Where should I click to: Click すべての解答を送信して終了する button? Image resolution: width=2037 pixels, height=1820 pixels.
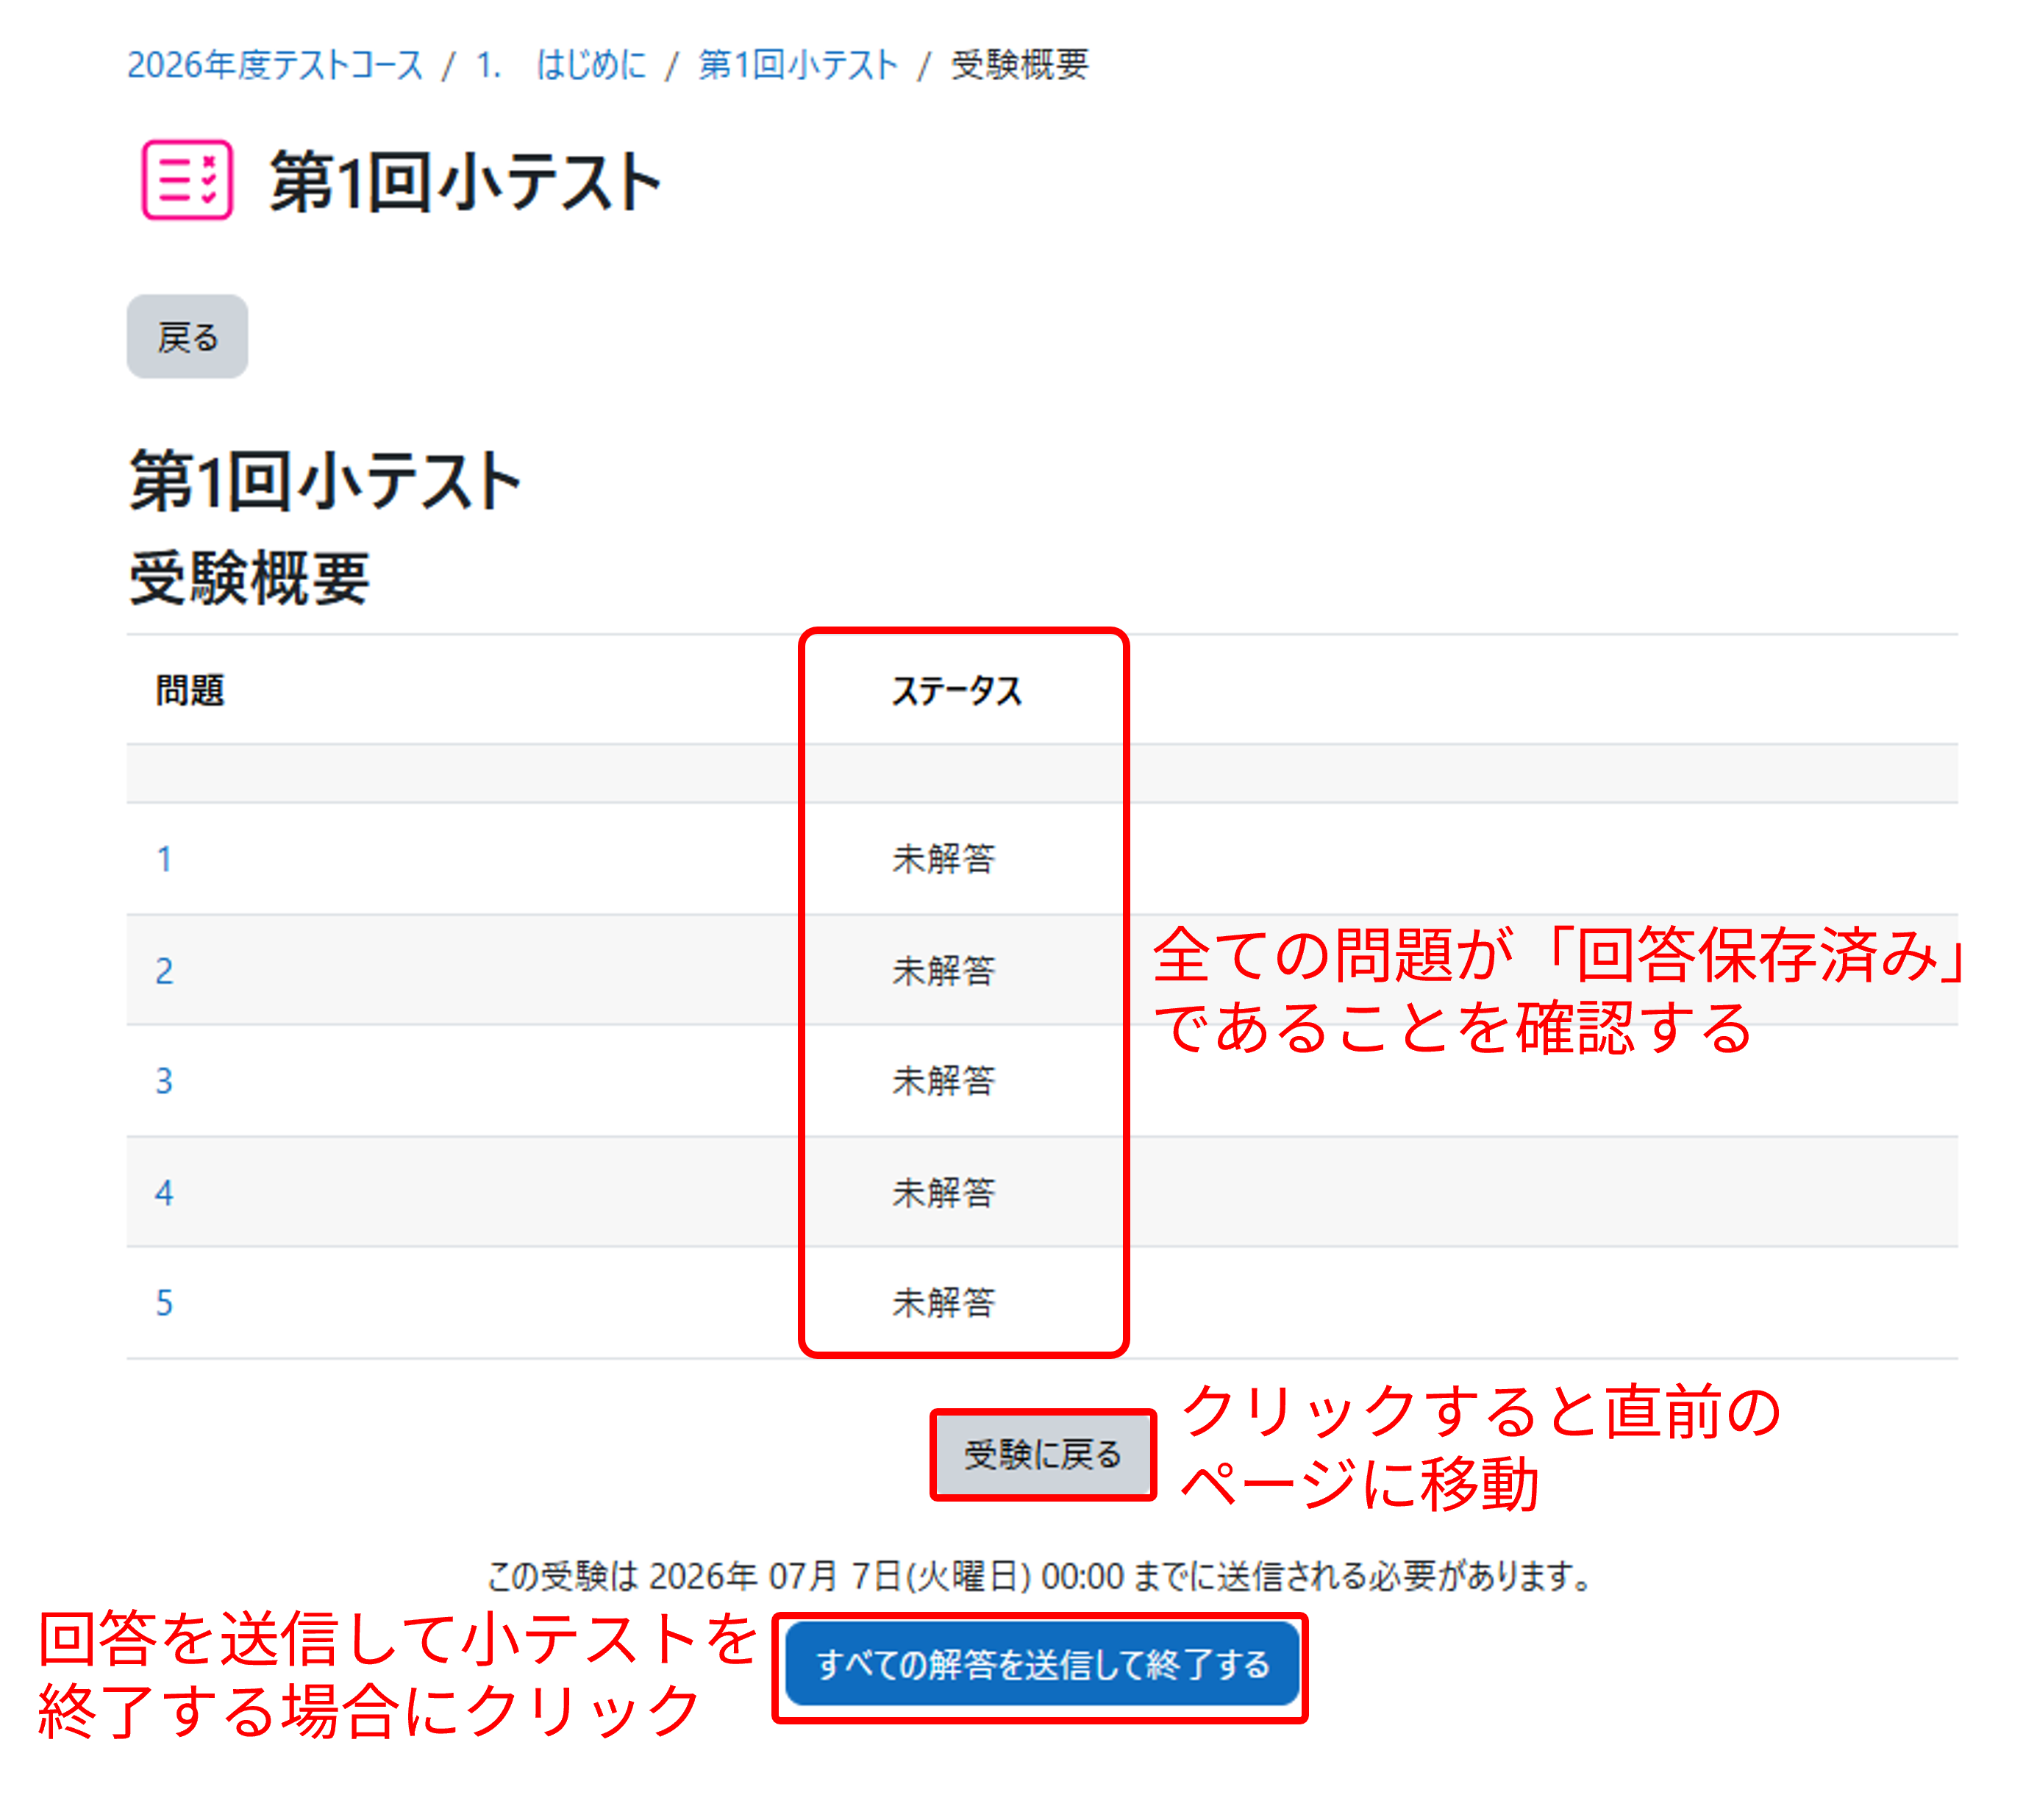pyautogui.click(x=1042, y=1665)
